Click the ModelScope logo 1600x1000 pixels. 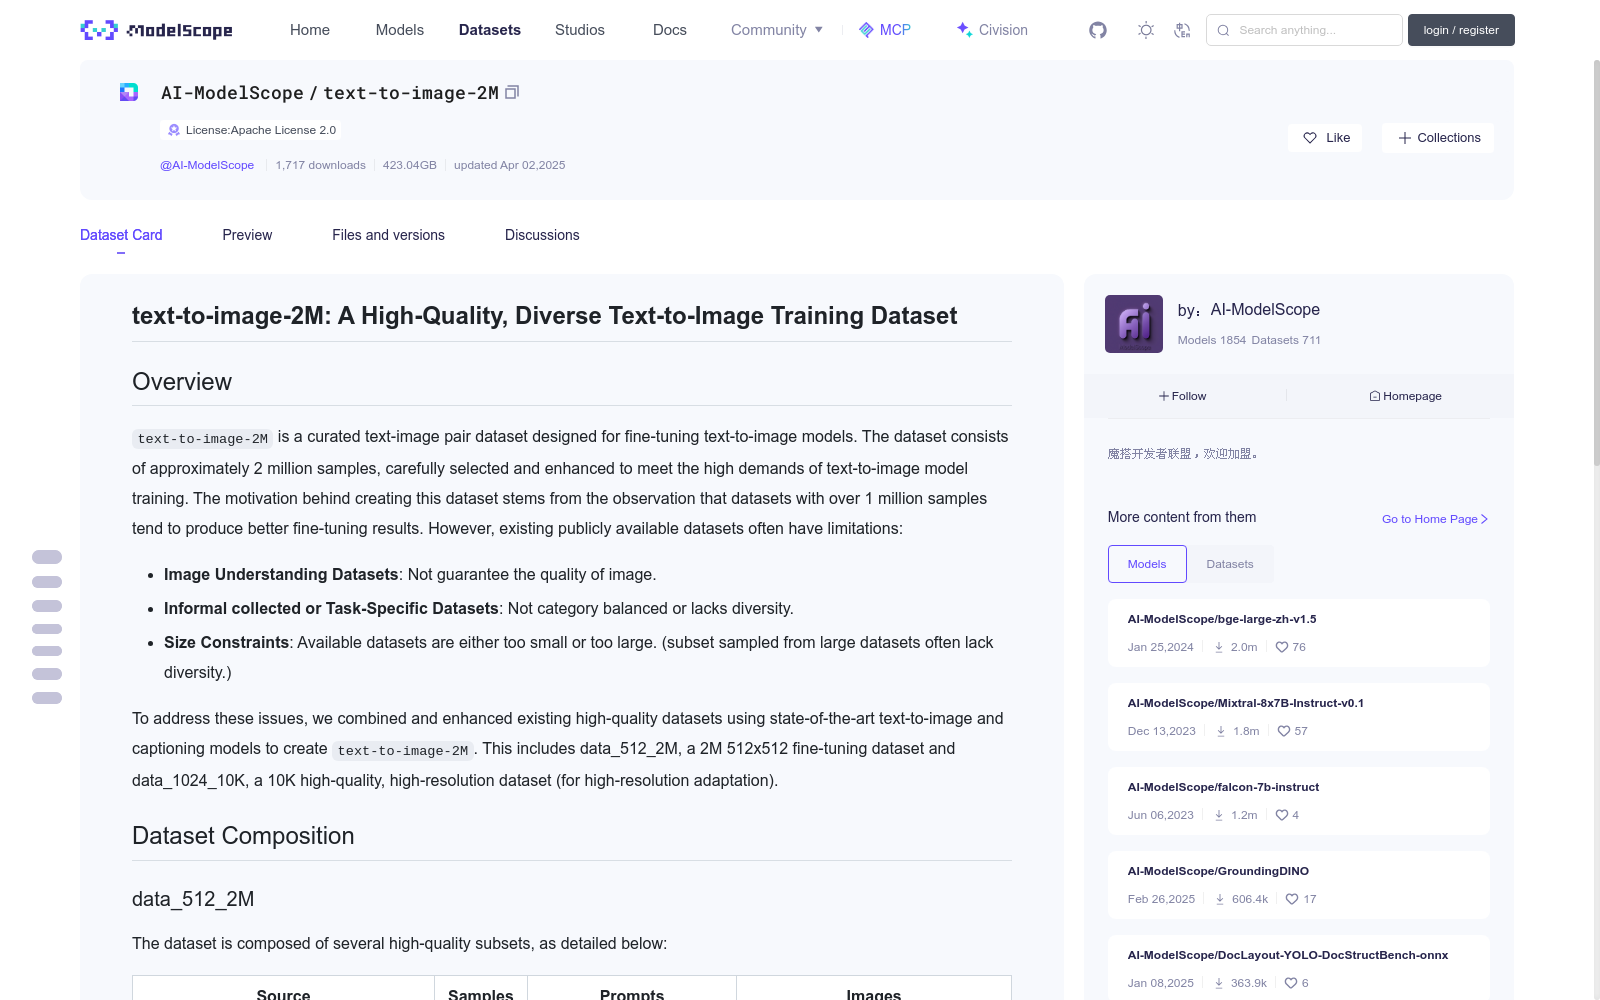click(x=156, y=30)
